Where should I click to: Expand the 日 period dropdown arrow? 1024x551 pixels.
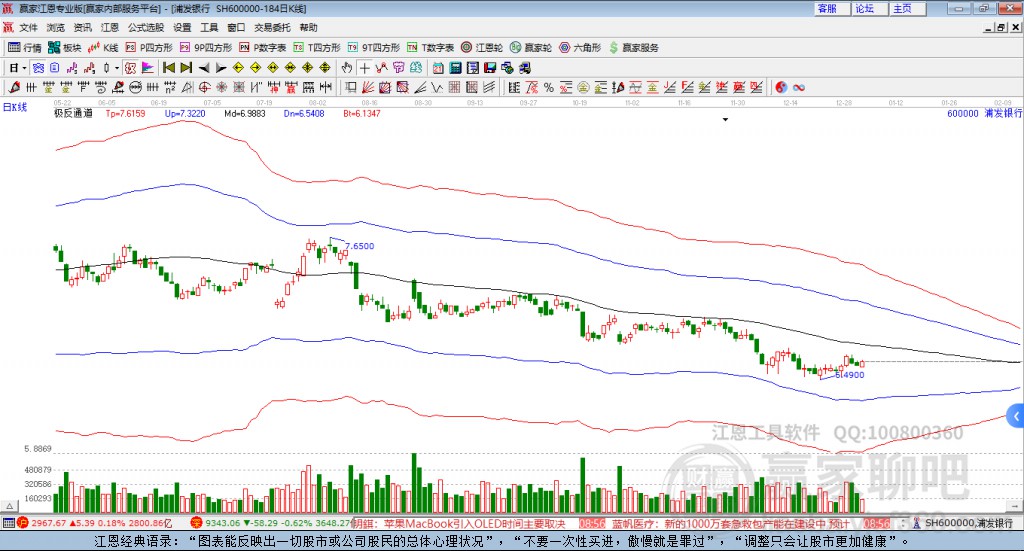[x=24, y=68]
